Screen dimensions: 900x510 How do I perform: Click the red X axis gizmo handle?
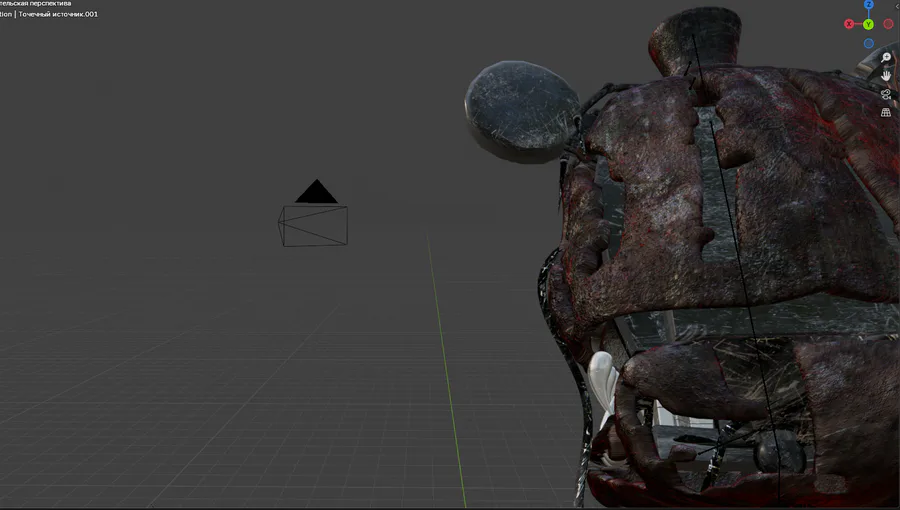(849, 24)
